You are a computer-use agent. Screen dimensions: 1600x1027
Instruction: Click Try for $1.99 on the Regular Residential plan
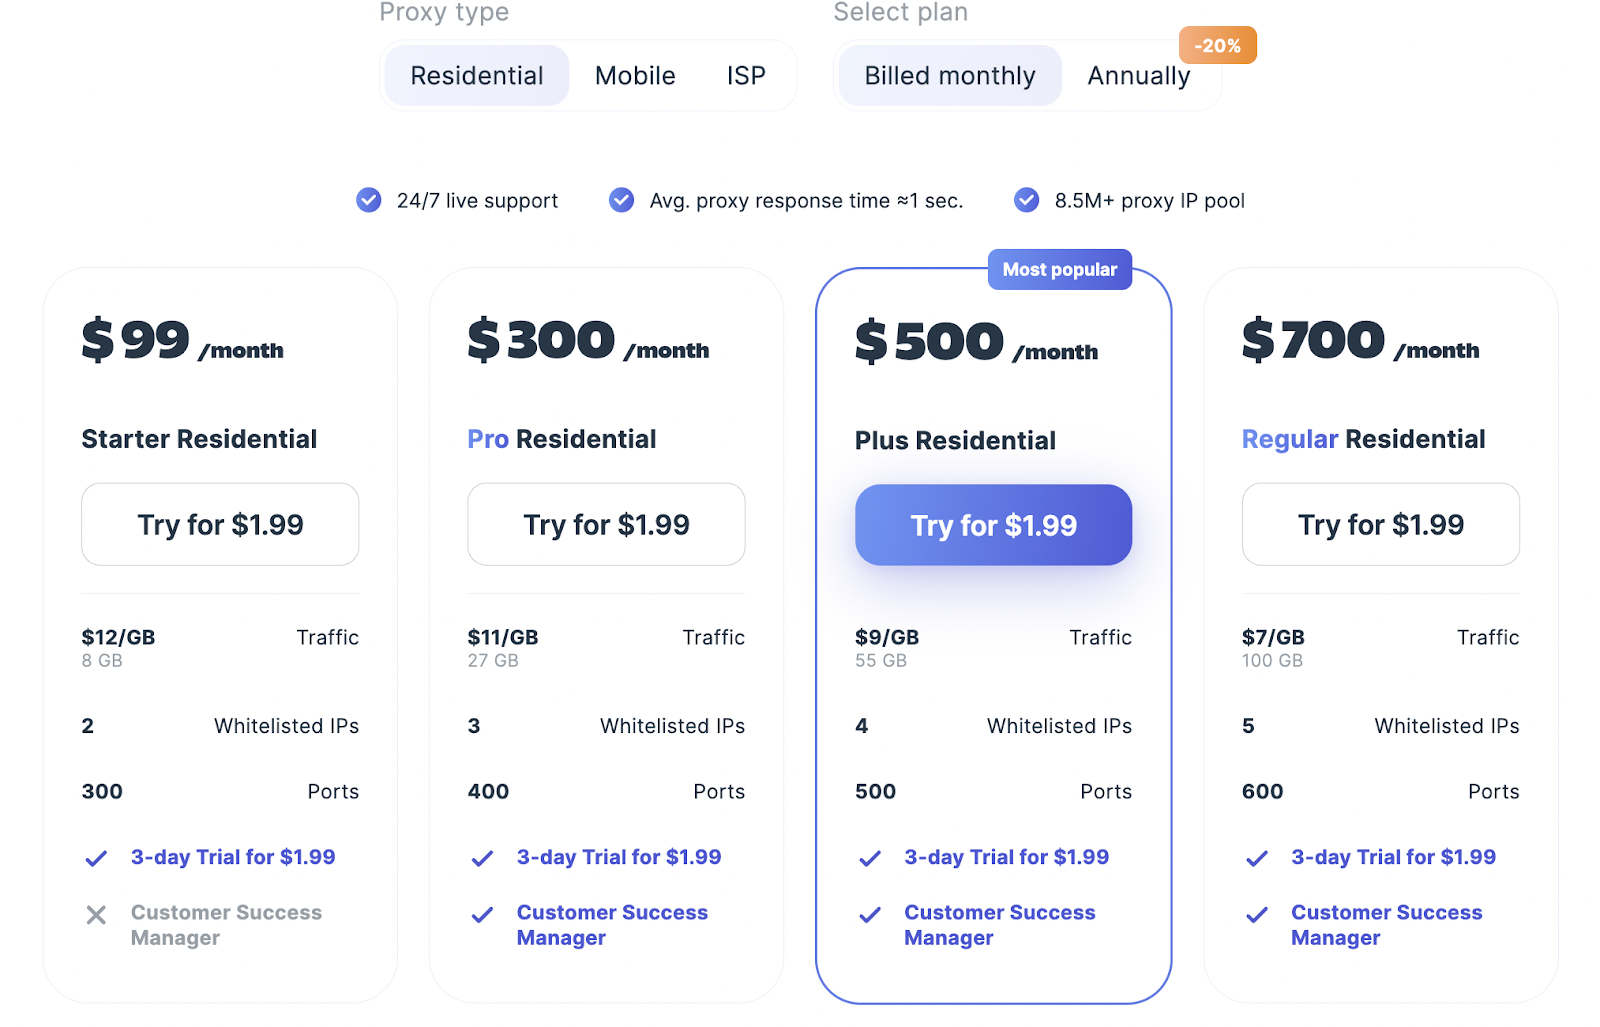tap(1380, 525)
